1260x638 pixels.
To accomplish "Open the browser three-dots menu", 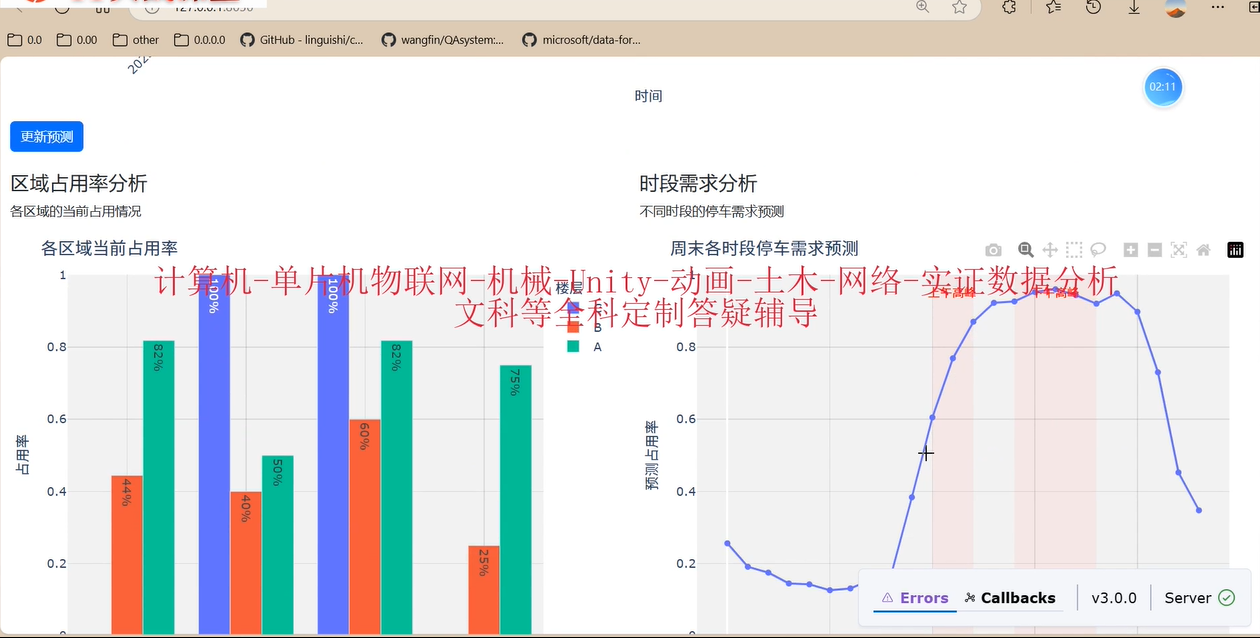I will pos(1217,7).
